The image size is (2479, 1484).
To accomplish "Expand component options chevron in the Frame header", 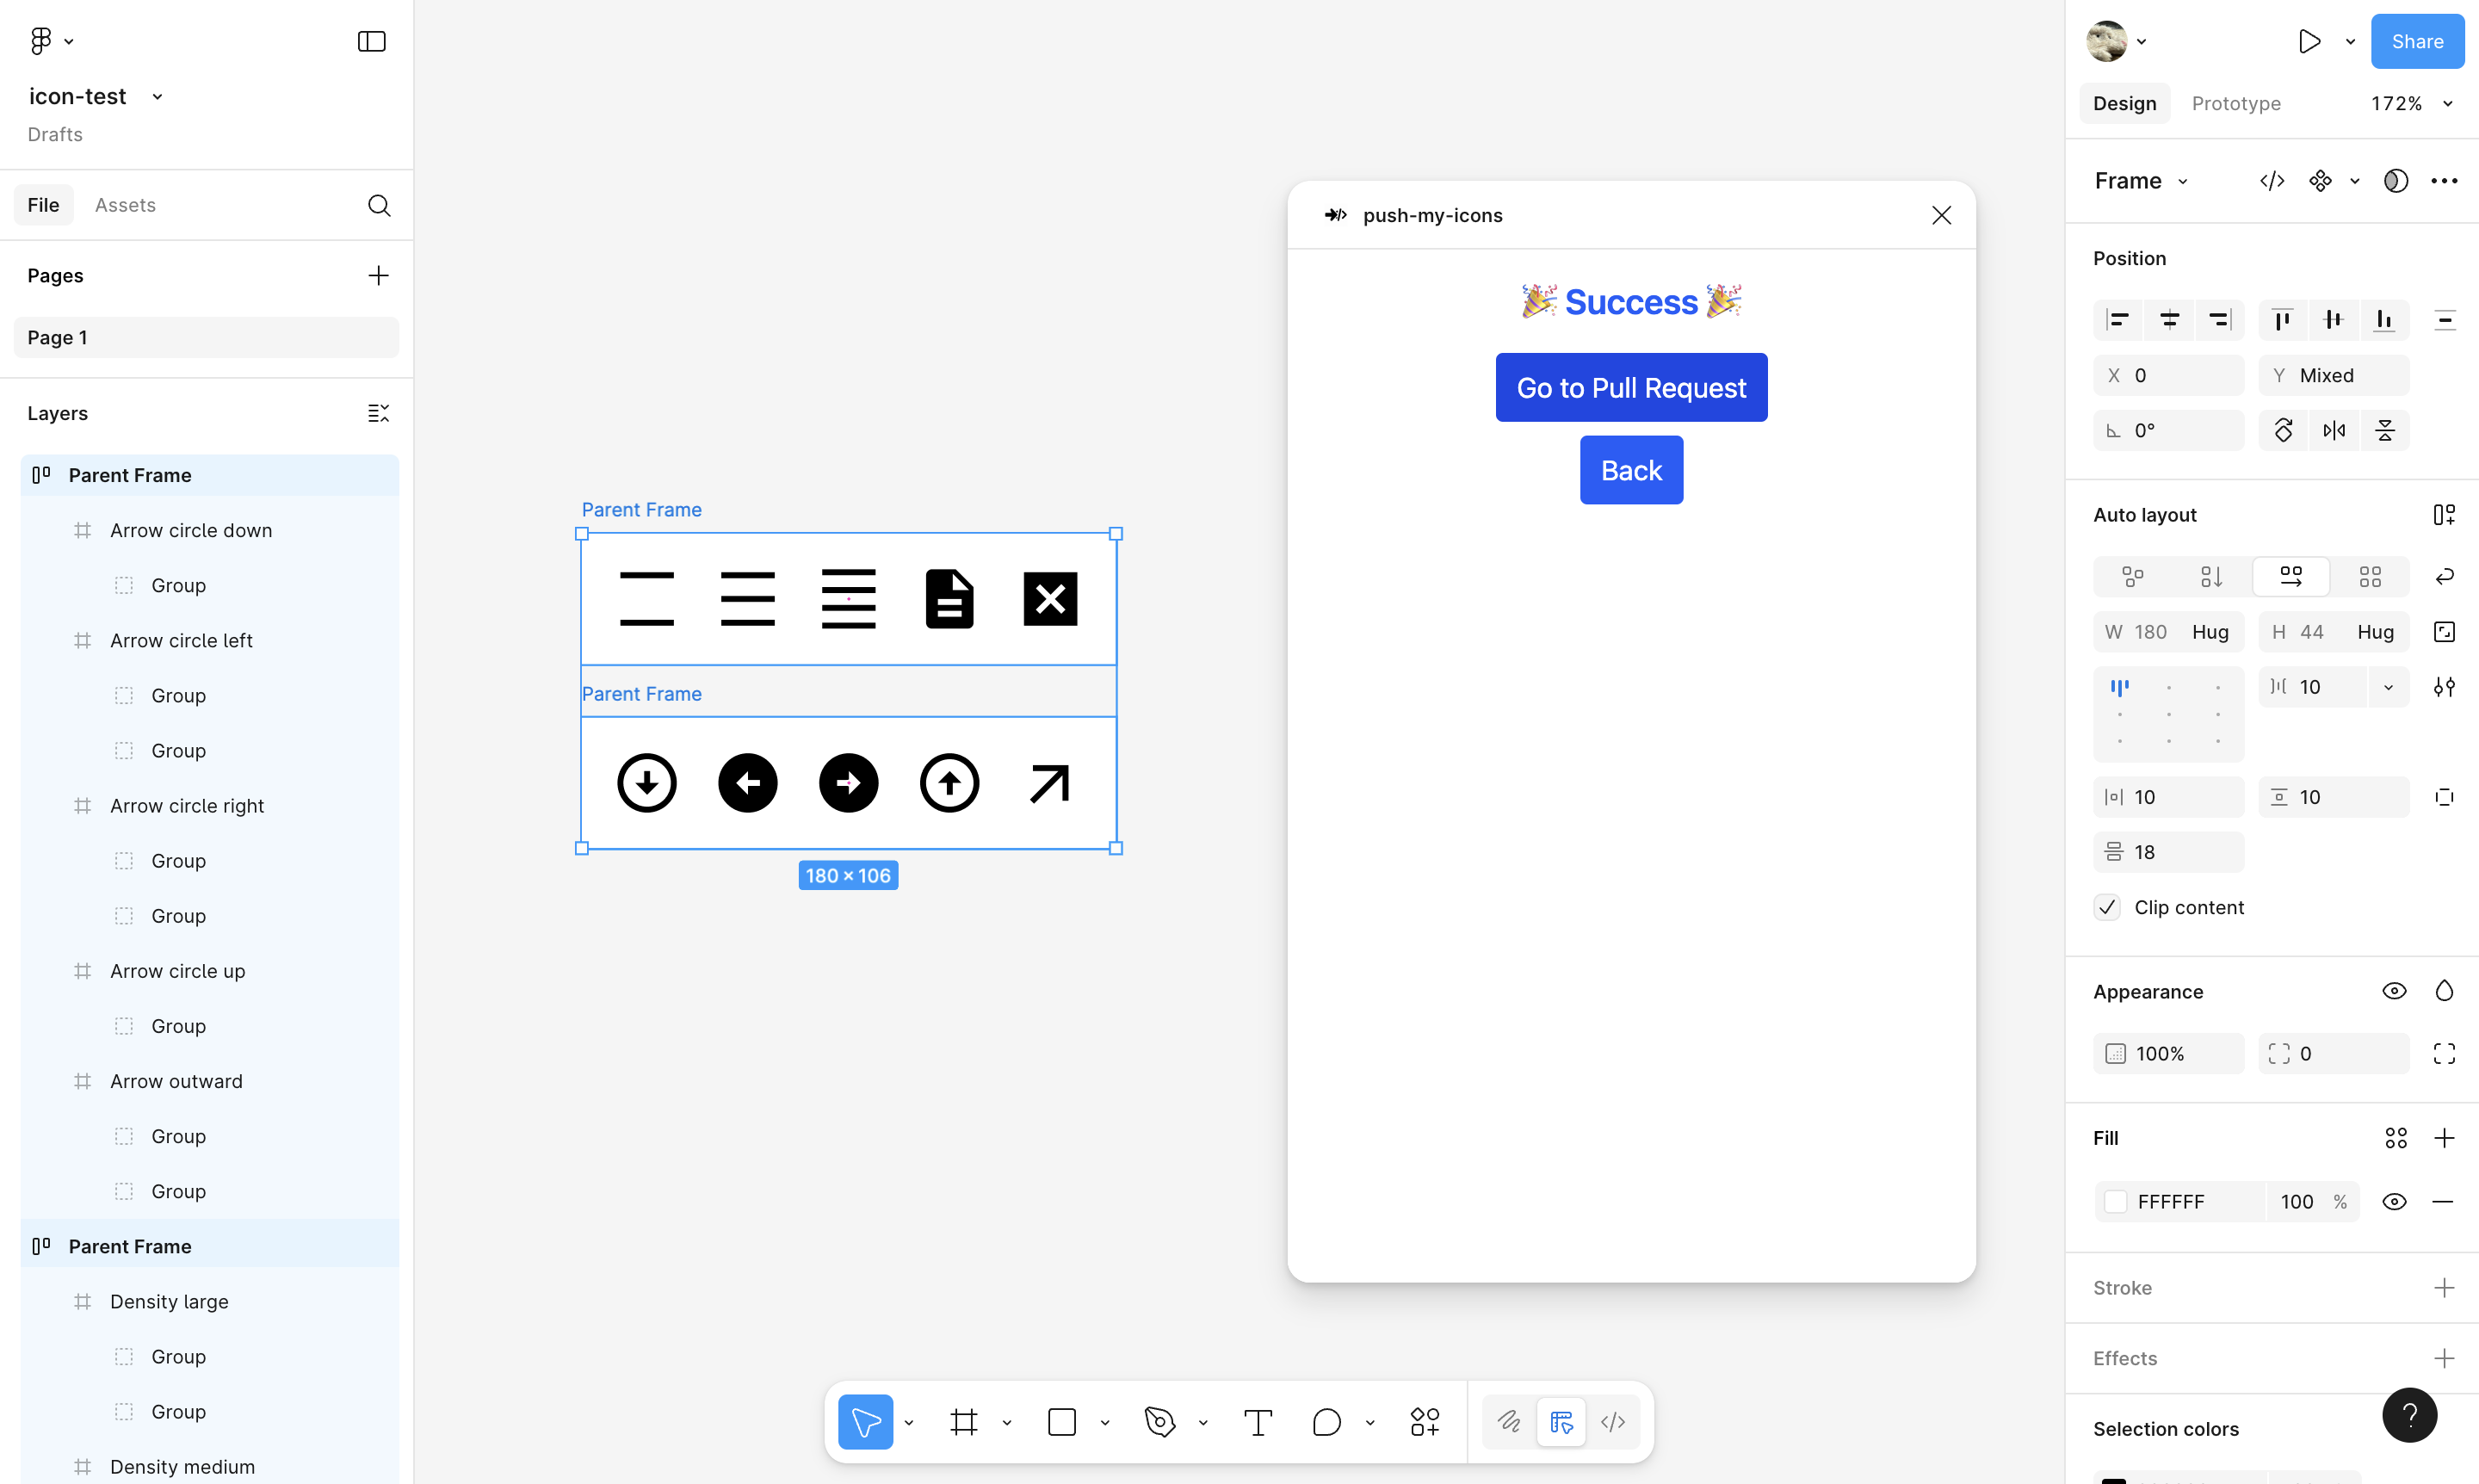I will (x=2355, y=181).
